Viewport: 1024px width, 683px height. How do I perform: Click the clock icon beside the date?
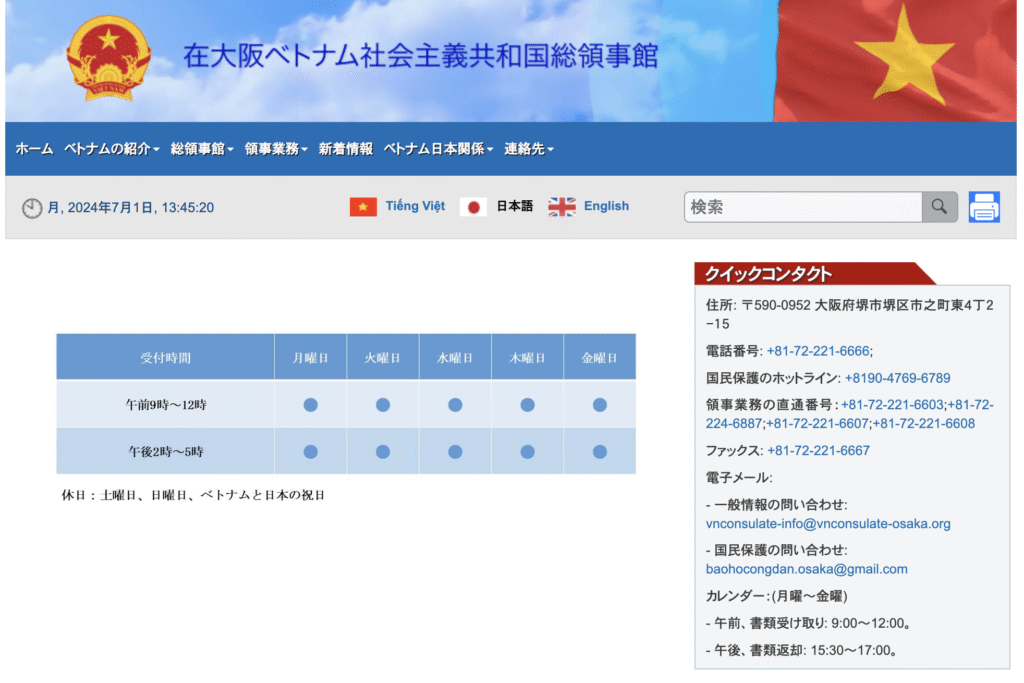click(x=32, y=208)
